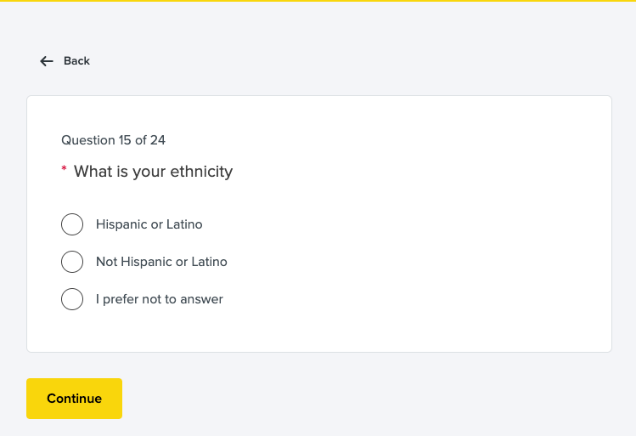This screenshot has height=436, width=636.
Task: Click the word "ethnicity" in the question
Action: point(201,172)
